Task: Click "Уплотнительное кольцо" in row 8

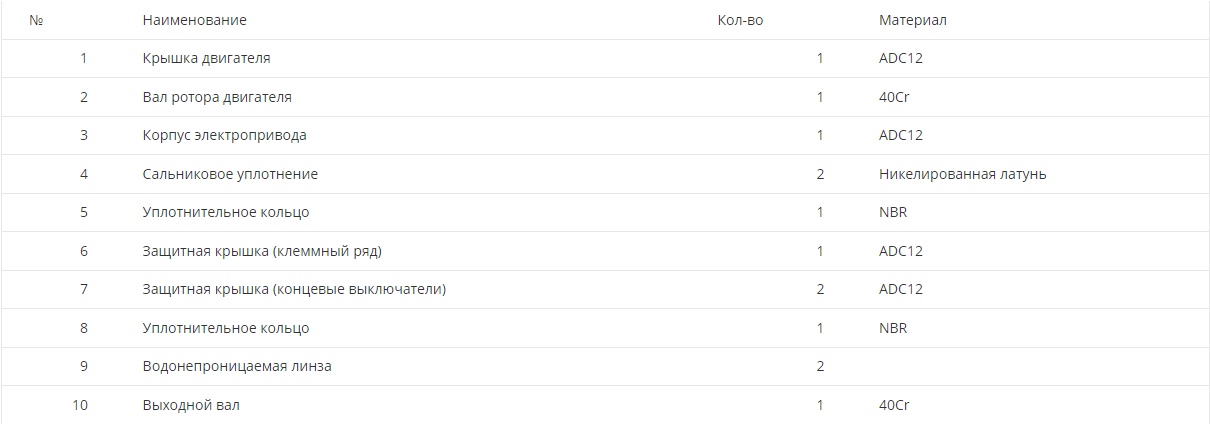Action: 226,328
